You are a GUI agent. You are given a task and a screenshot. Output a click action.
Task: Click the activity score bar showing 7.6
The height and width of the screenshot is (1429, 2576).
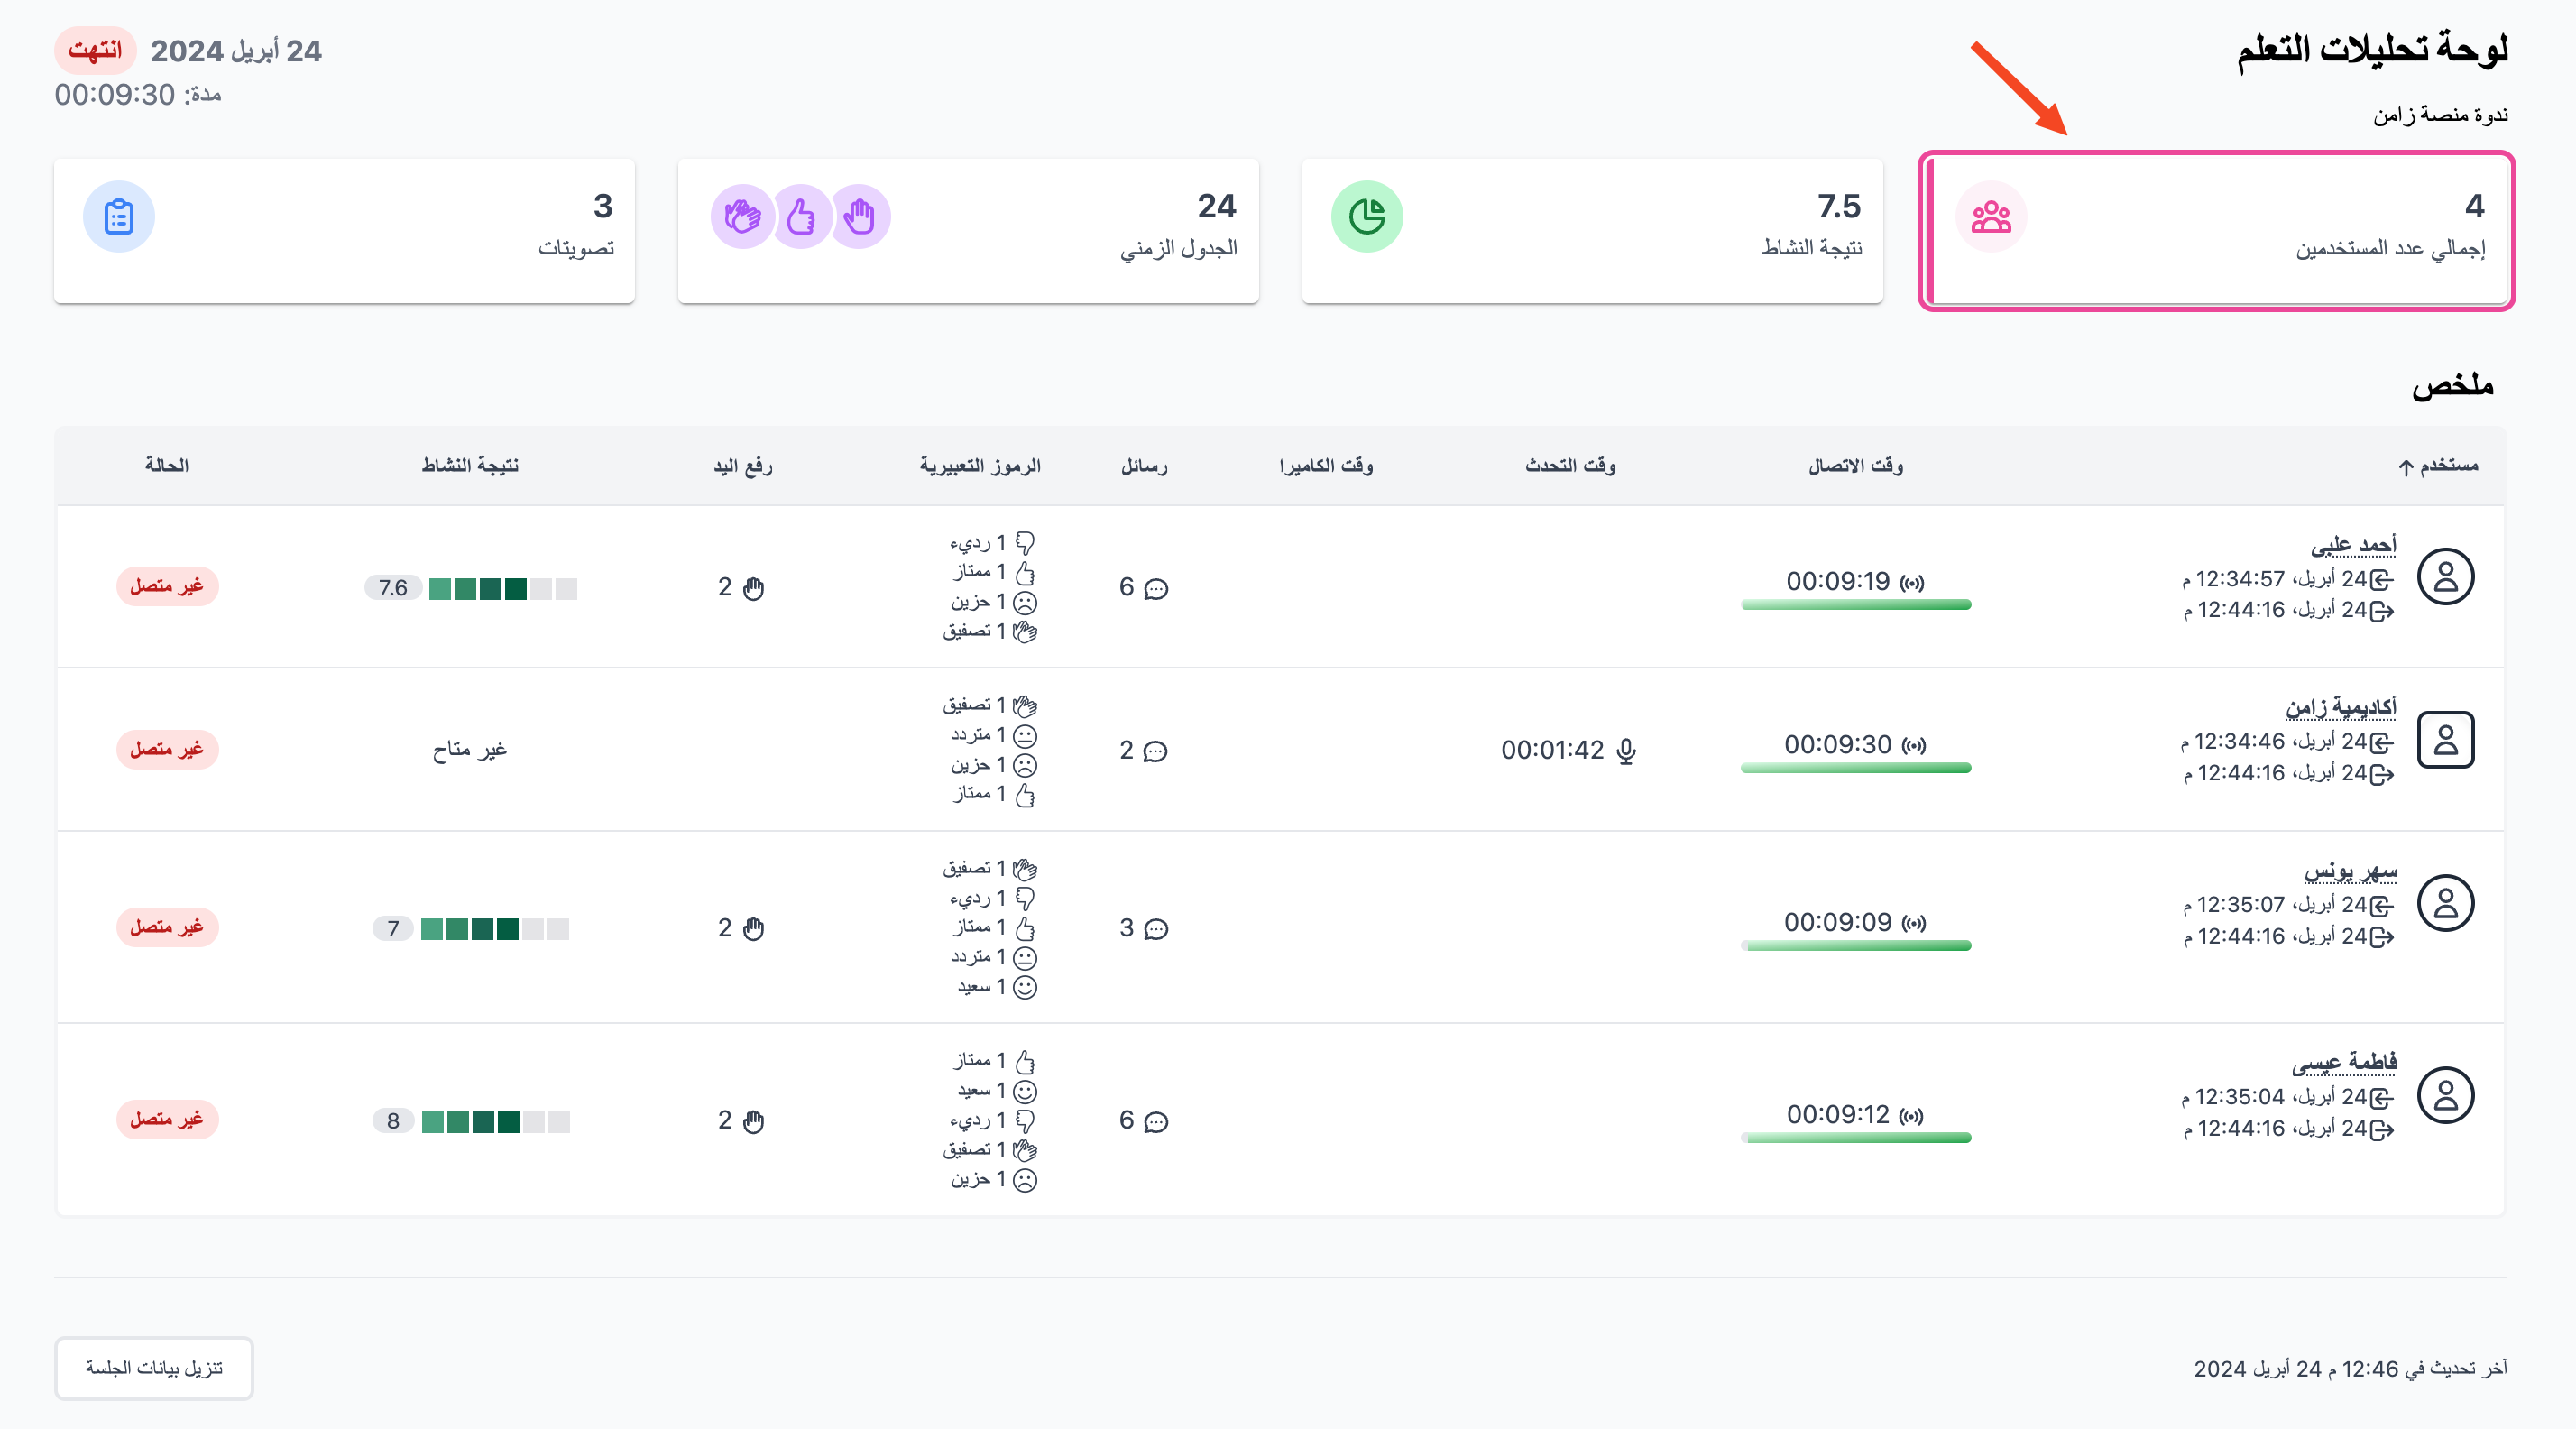503,589
